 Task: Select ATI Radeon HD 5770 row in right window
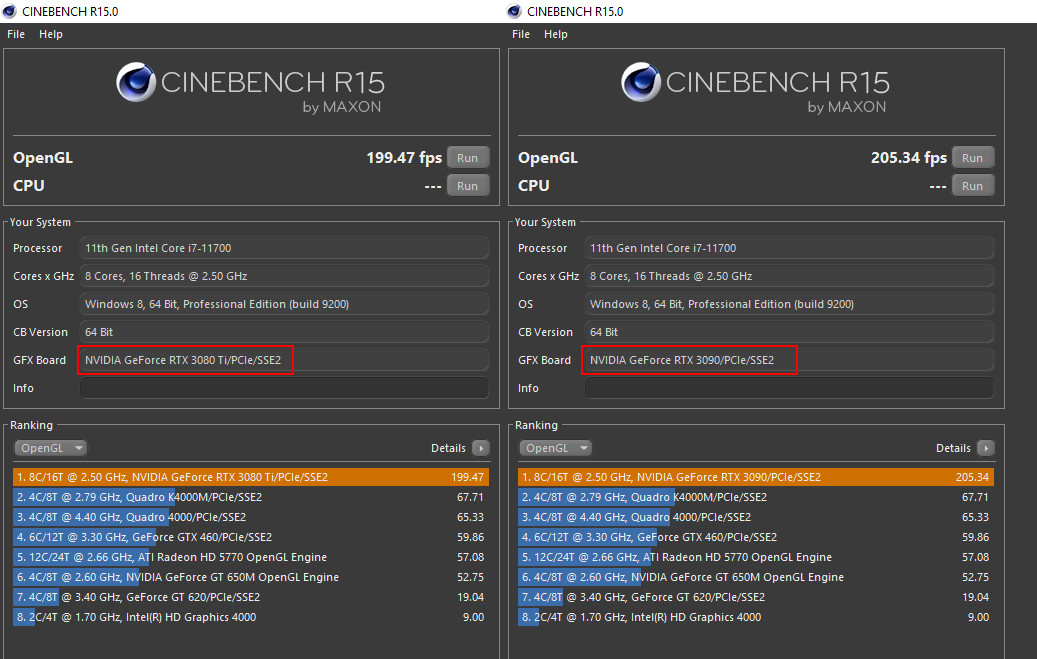[756, 557]
